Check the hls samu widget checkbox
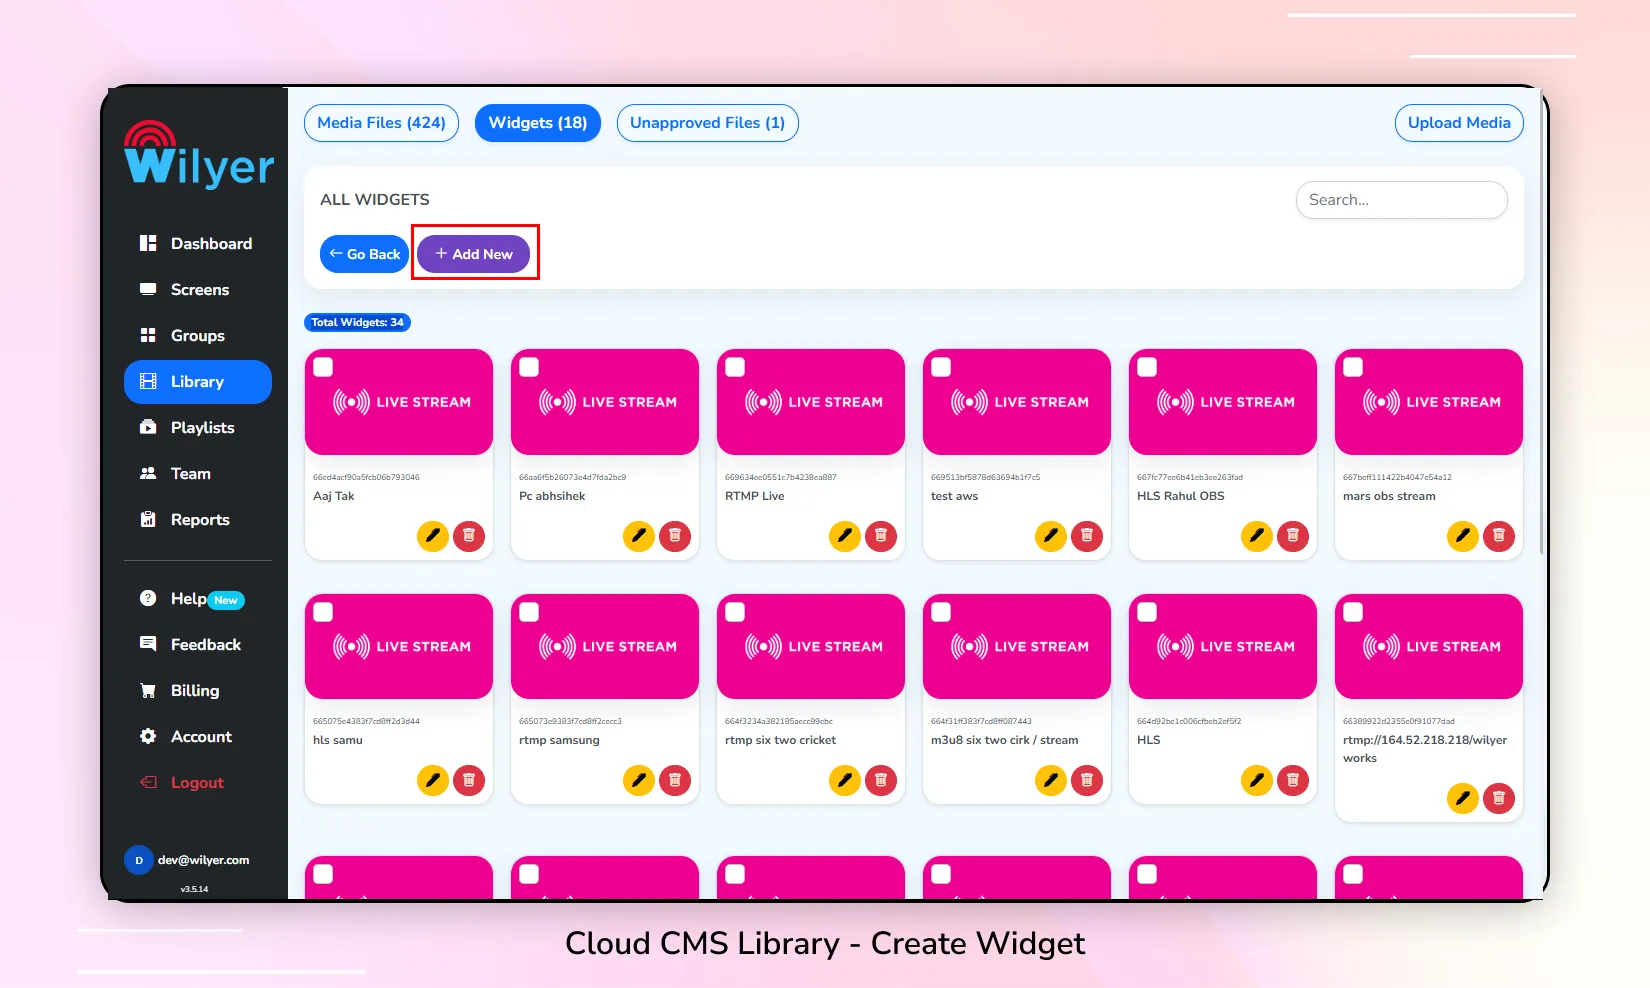This screenshot has width=1650, height=988. (x=323, y=612)
